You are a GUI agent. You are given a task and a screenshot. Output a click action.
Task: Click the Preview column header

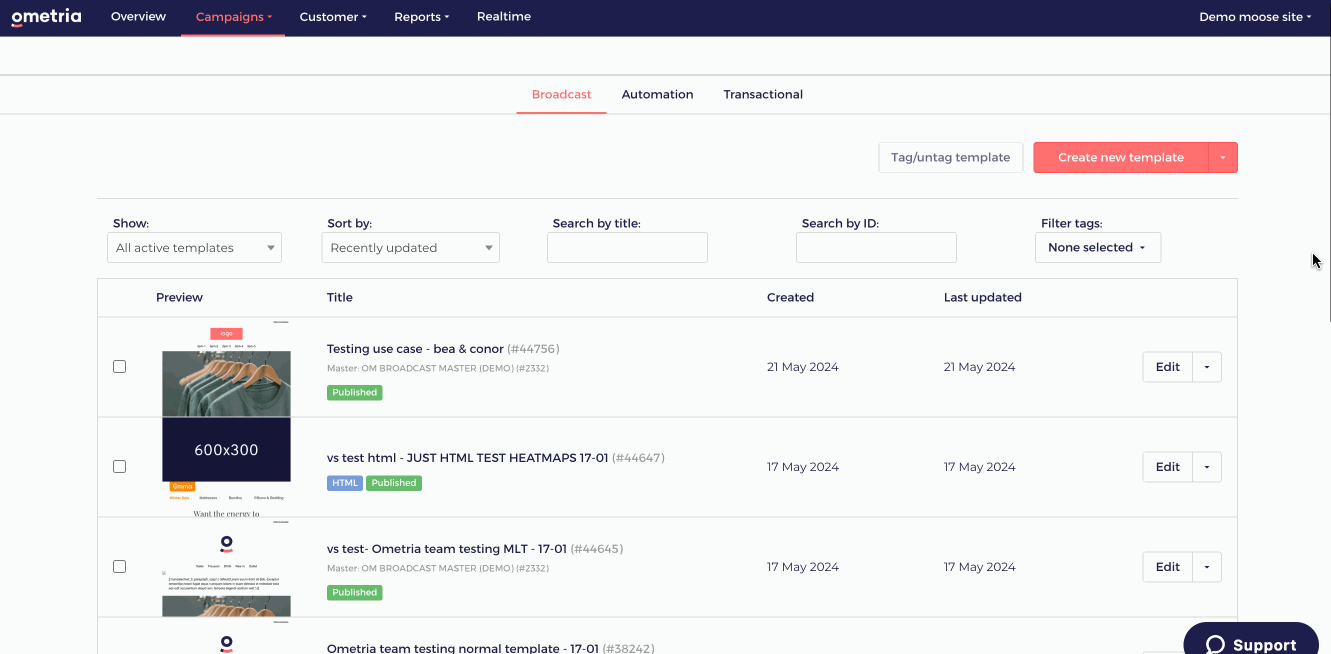point(179,297)
